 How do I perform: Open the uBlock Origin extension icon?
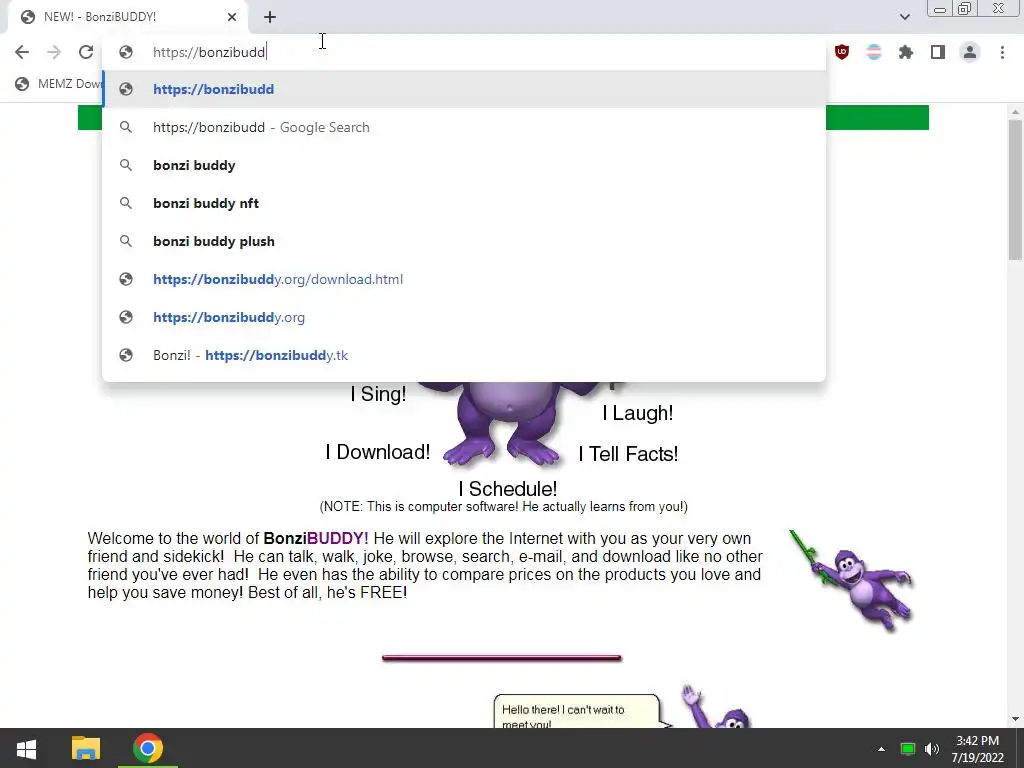tap(842, 52)
